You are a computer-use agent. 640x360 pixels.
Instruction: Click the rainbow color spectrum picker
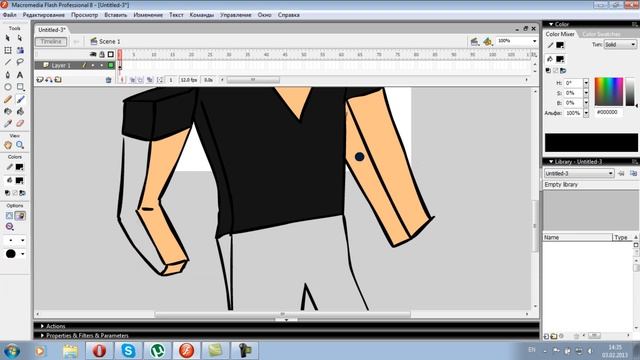pyautogui.click(x=609, y=92)
